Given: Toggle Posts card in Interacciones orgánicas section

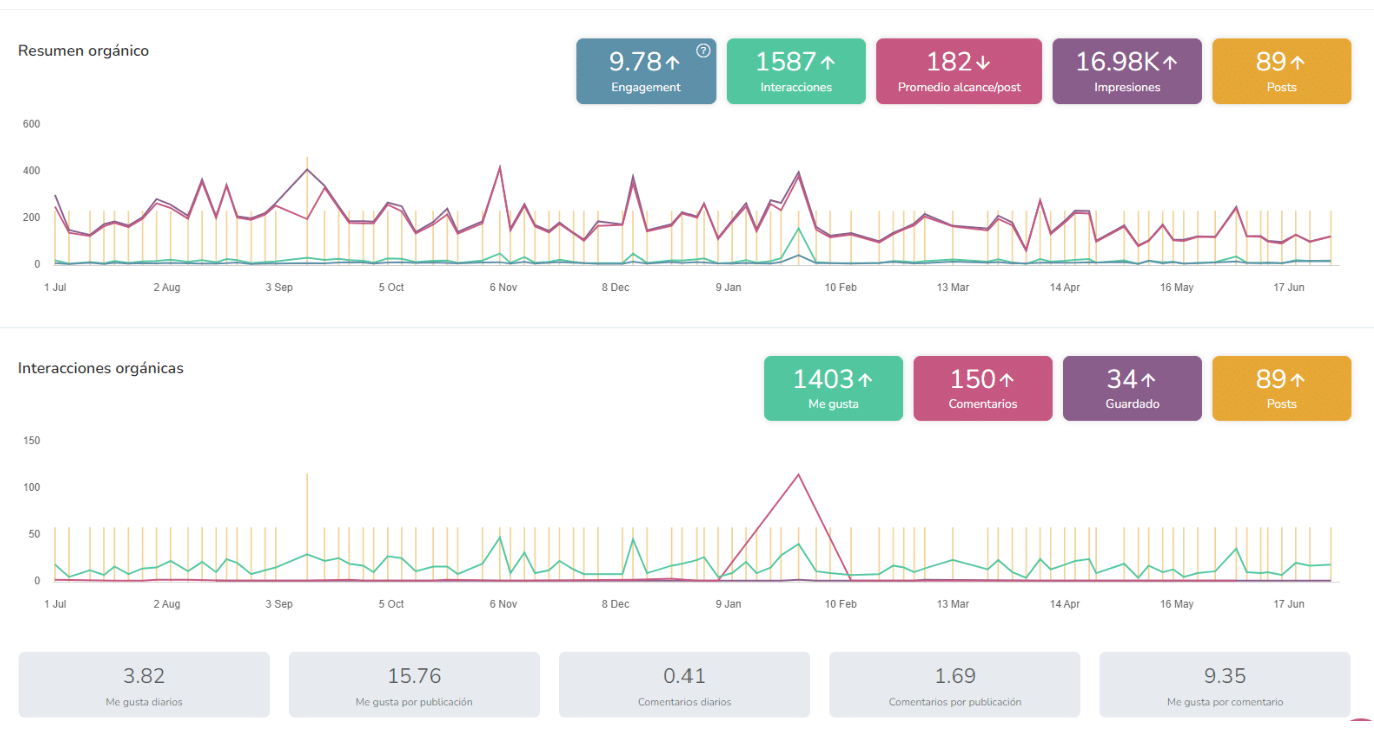Looking at the screenshot, I should pyautogui.click(x=1281, y=389).
